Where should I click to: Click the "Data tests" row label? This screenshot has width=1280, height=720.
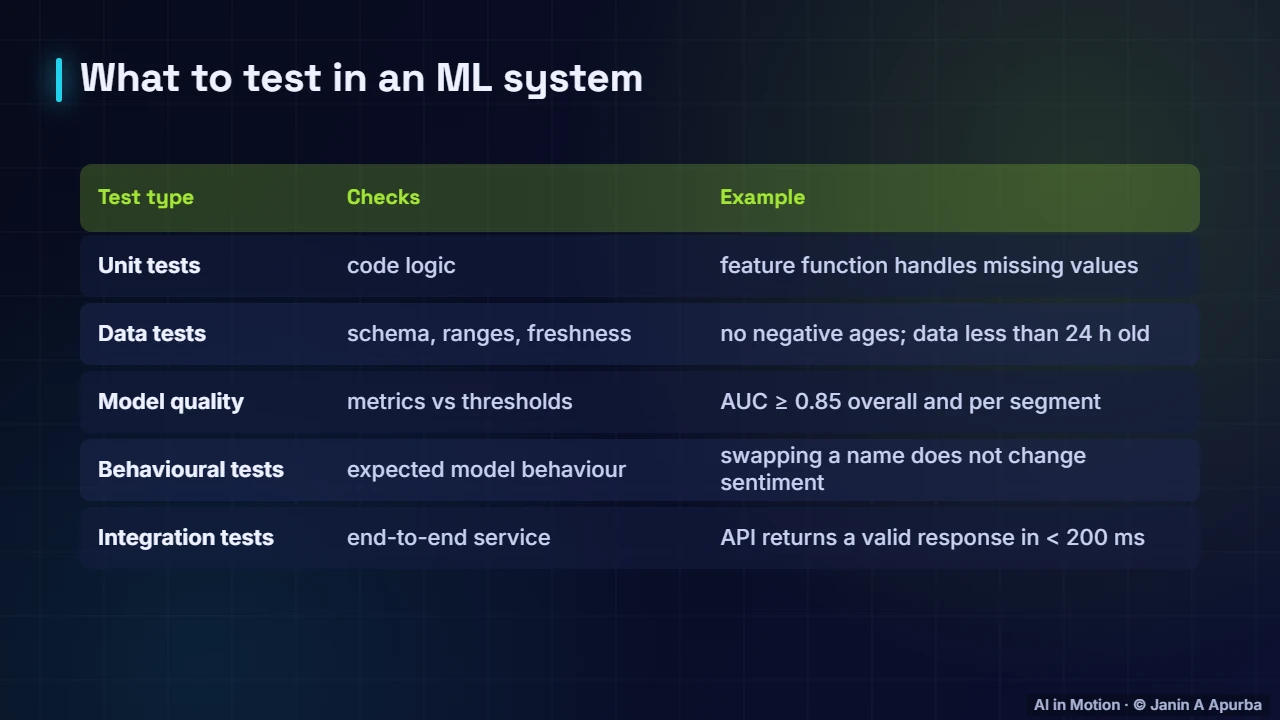coord(152,333)
